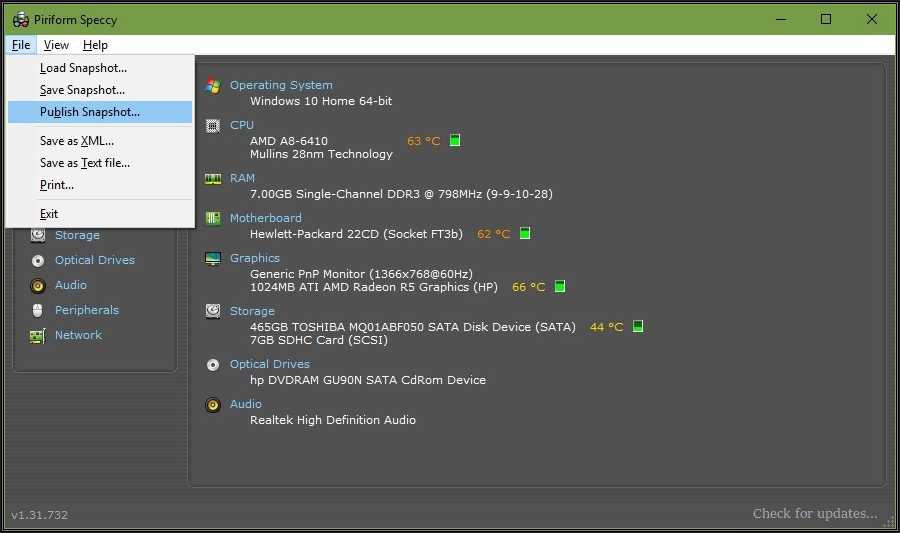Choose Load Snapshot from File menu
The image size is (900, 533).
click(100, 68)
